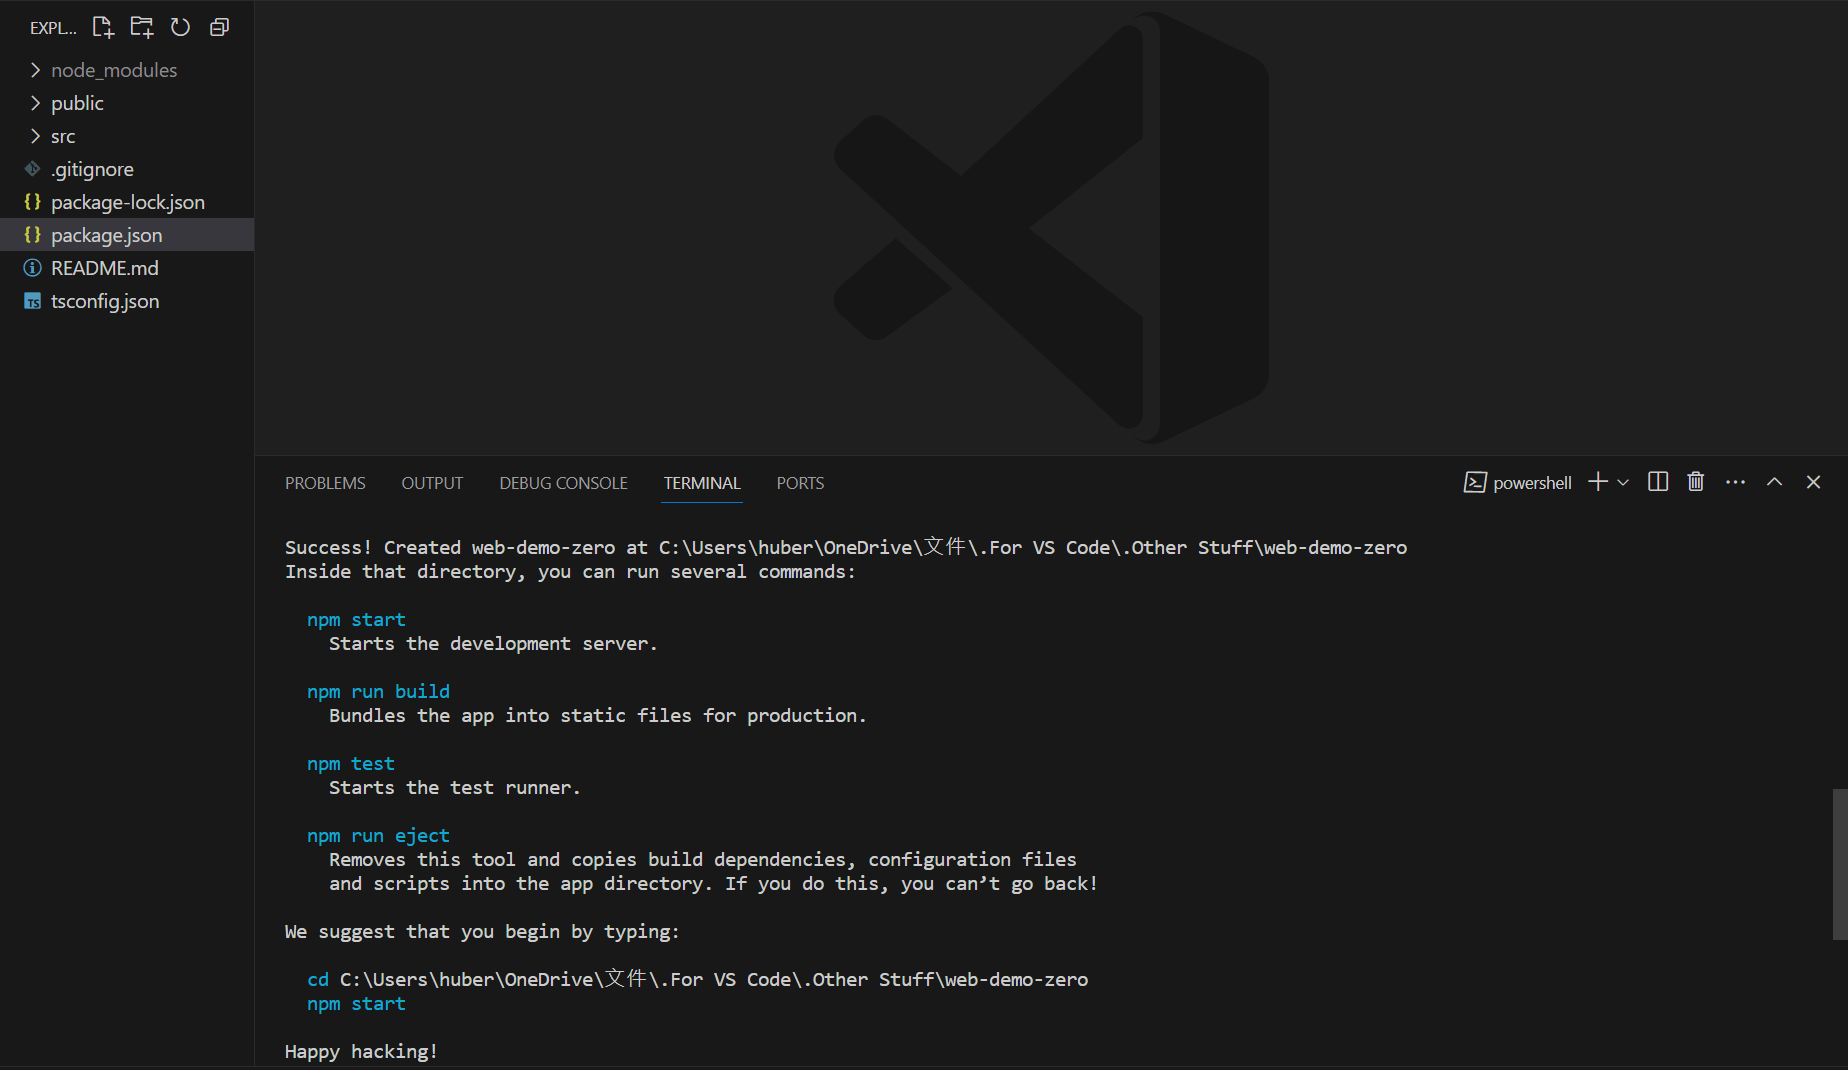1848x1070 pixels.
Task: Click the braces icon beside package-lock.json
Action: pyautogui.click(x=32, y=202)
